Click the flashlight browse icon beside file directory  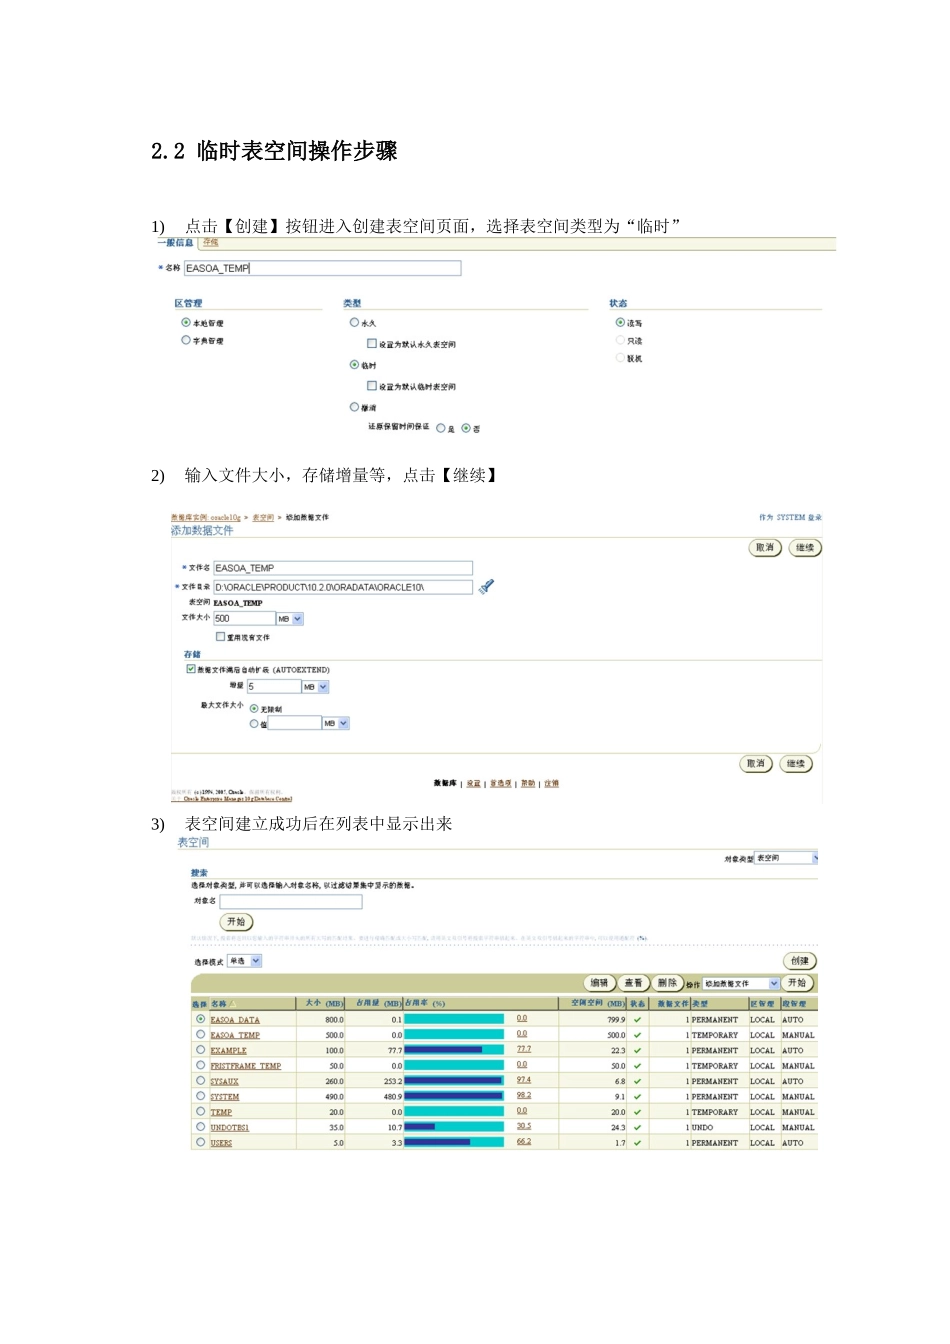(x=486, y=587)
